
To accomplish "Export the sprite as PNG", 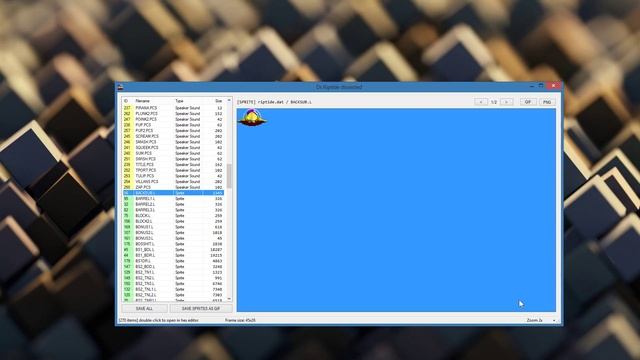I will pyautogui.click(x=547, y=102).
